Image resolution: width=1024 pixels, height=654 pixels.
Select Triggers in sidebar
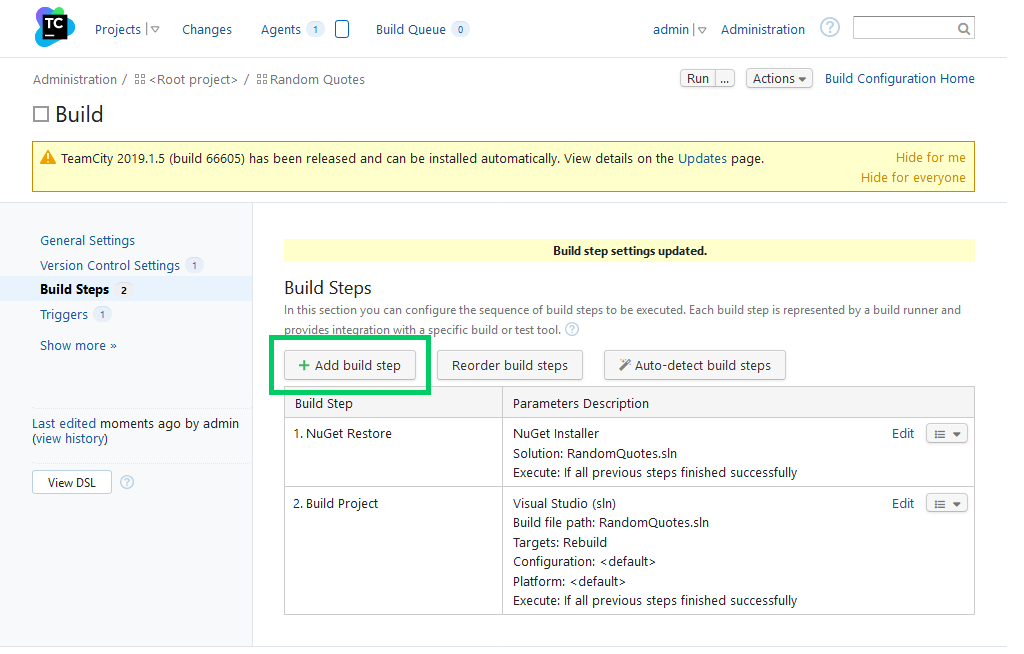click(x=64, y=314)
